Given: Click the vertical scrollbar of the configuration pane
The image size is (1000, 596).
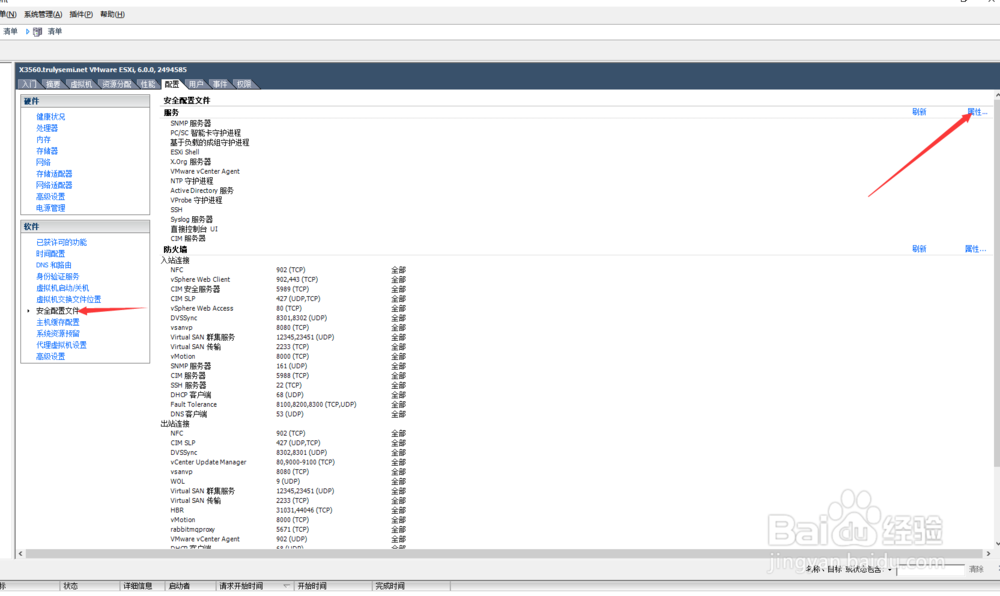Looking at the screenshot, I should [x=997, y=284].
